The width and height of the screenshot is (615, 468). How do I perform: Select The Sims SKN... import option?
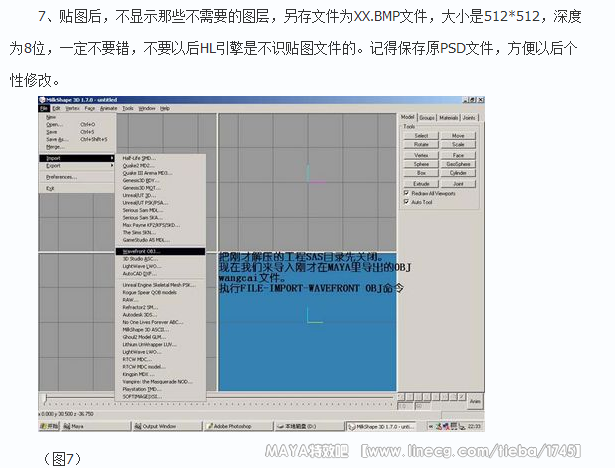(160, 233)
